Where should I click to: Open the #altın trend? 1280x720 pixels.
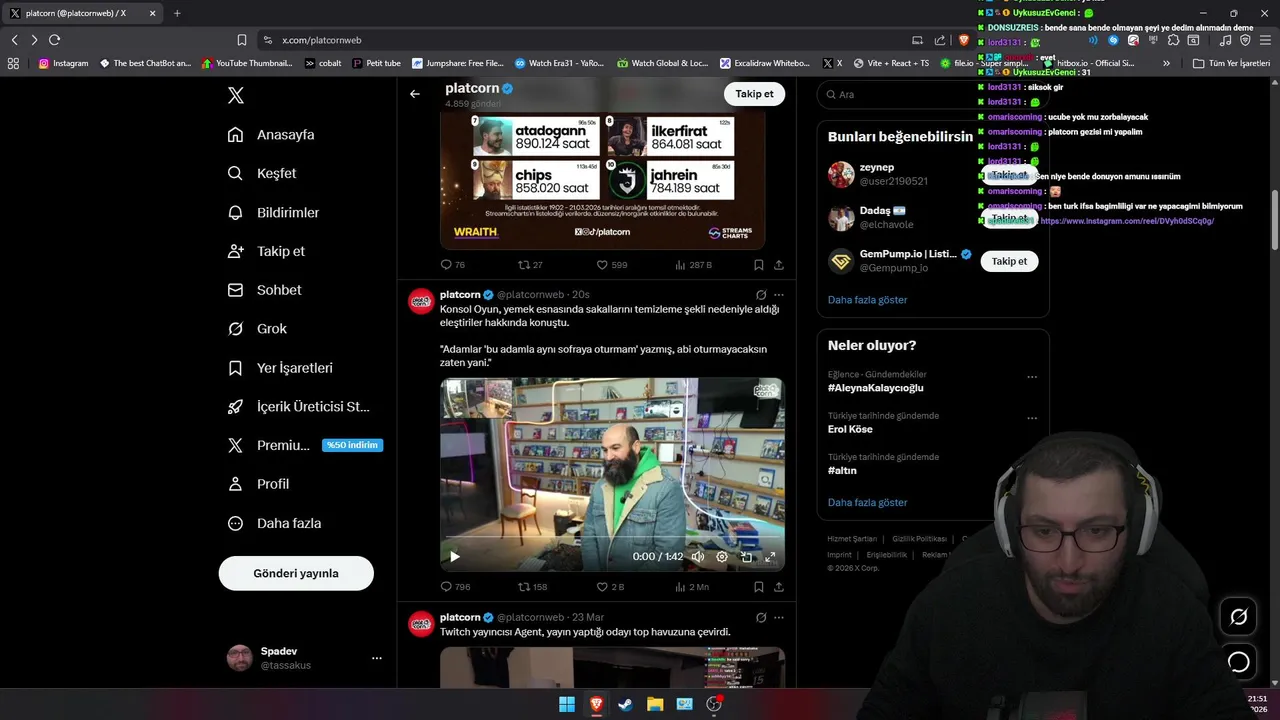click(842, 470)
